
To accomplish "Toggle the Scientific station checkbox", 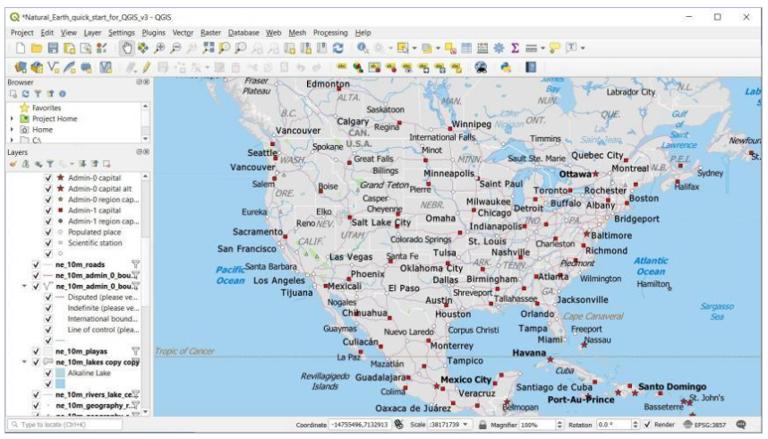I will 48,243.
